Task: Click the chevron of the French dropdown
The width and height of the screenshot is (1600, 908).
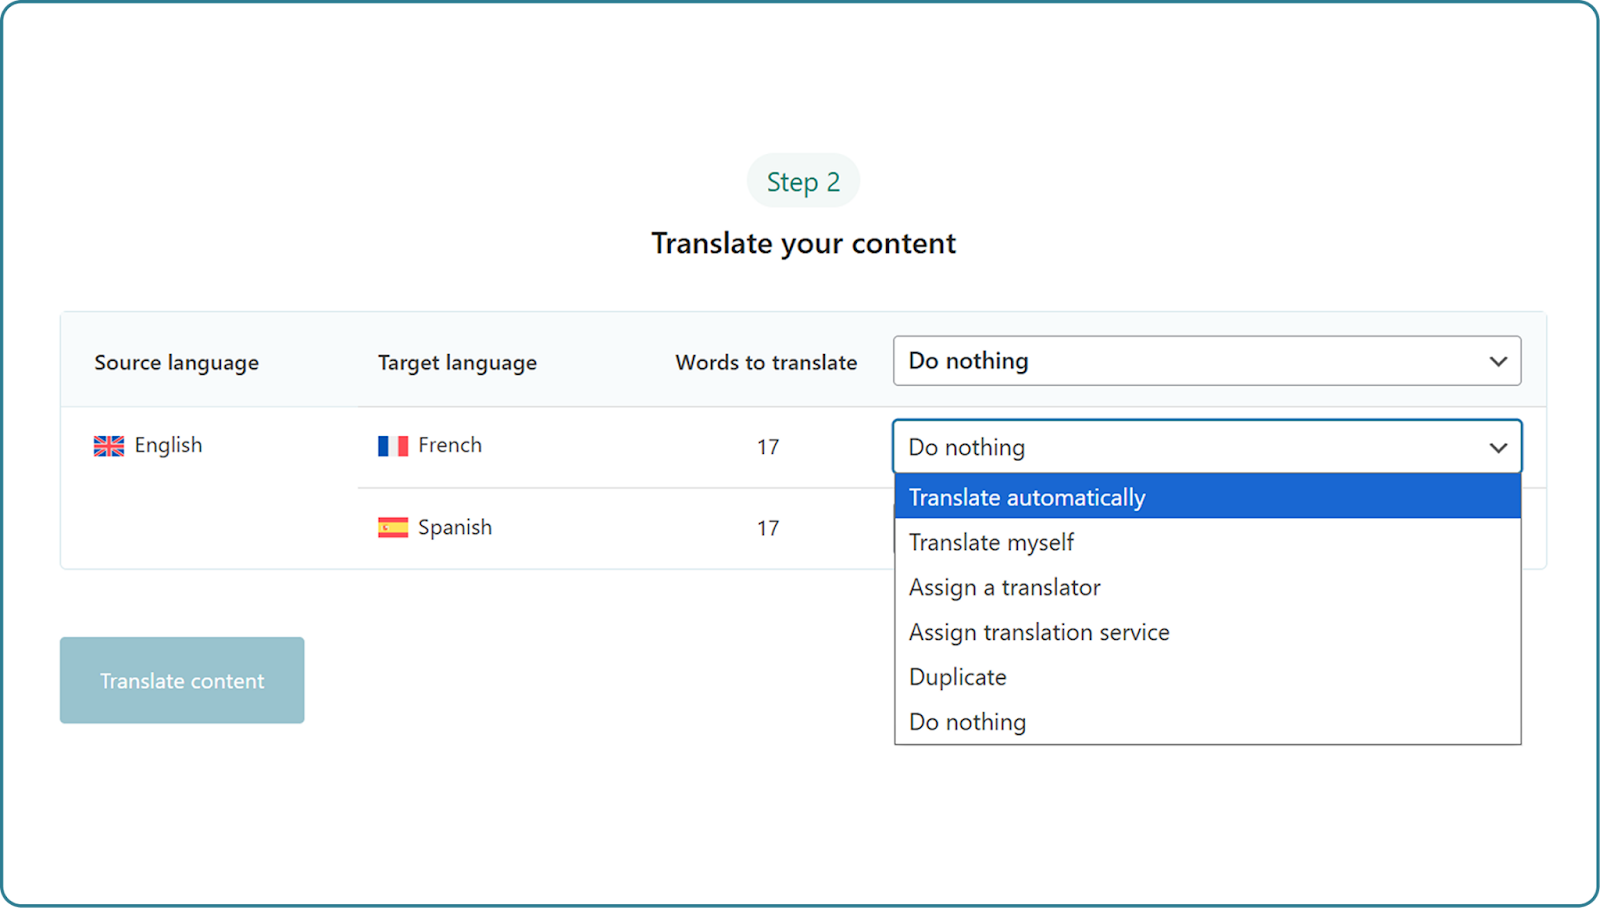Action: click(1497, 447)
